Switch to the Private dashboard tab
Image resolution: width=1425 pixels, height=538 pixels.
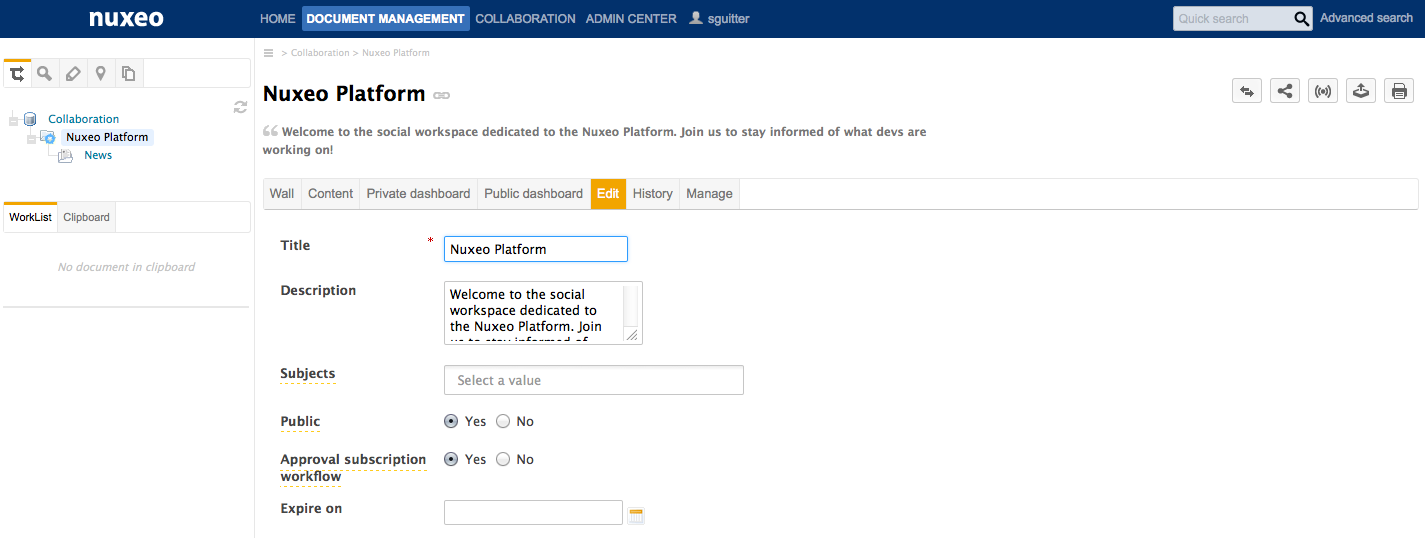pos(418,194)
